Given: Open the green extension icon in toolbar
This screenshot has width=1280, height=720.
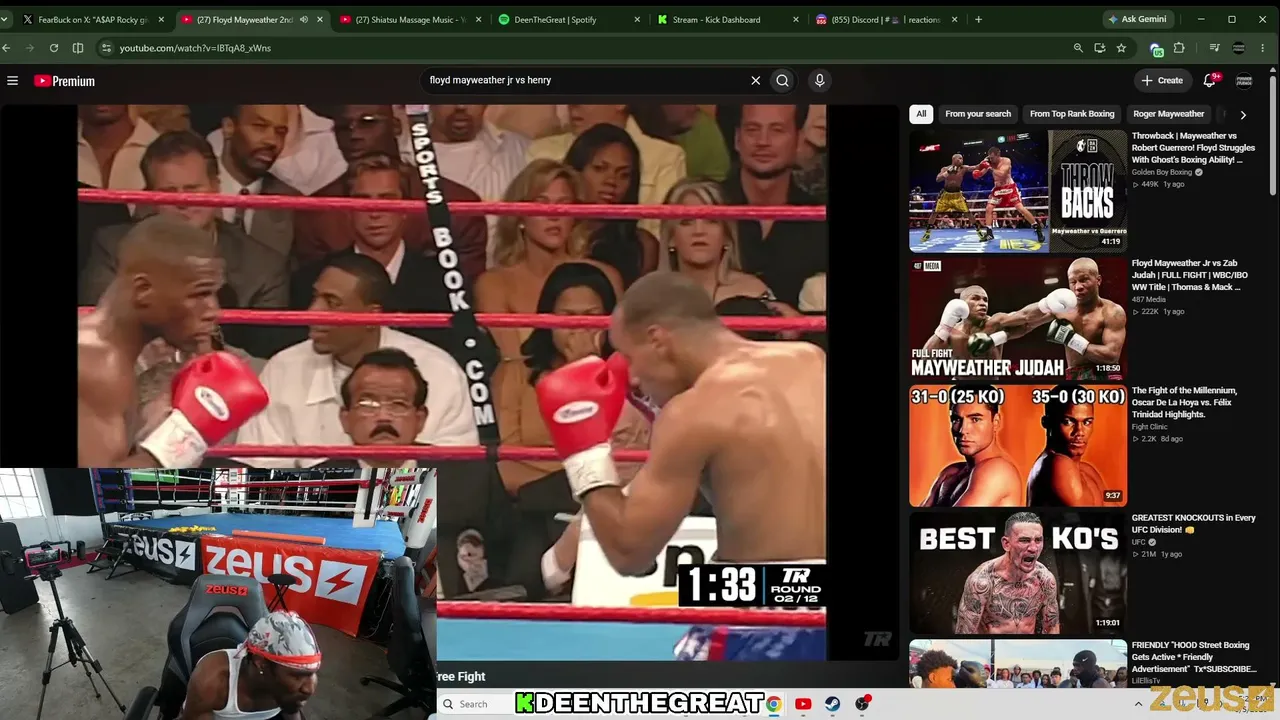Looking at the screenshot, I should pos(1157,48).
